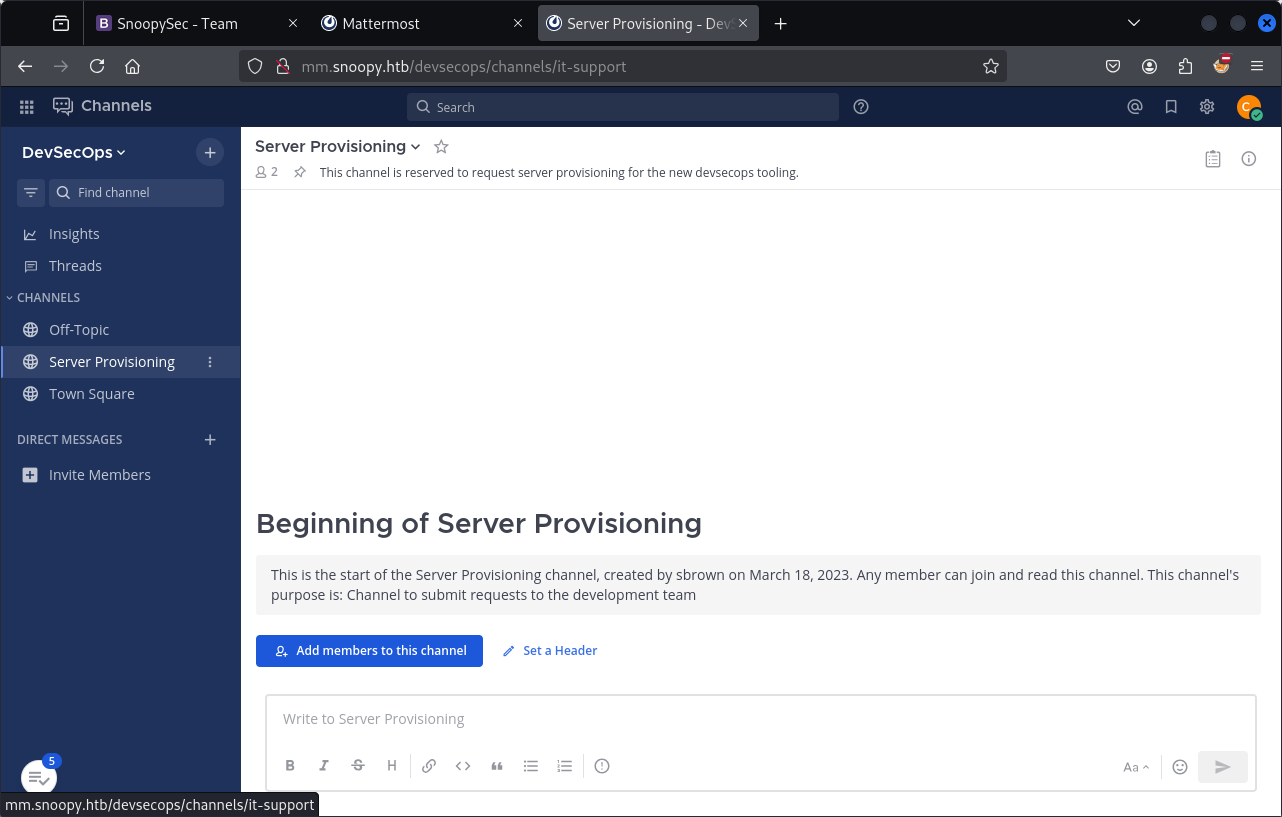Open the Town Square channel
Screen dimensions: 1282x817
coord(92,394)
